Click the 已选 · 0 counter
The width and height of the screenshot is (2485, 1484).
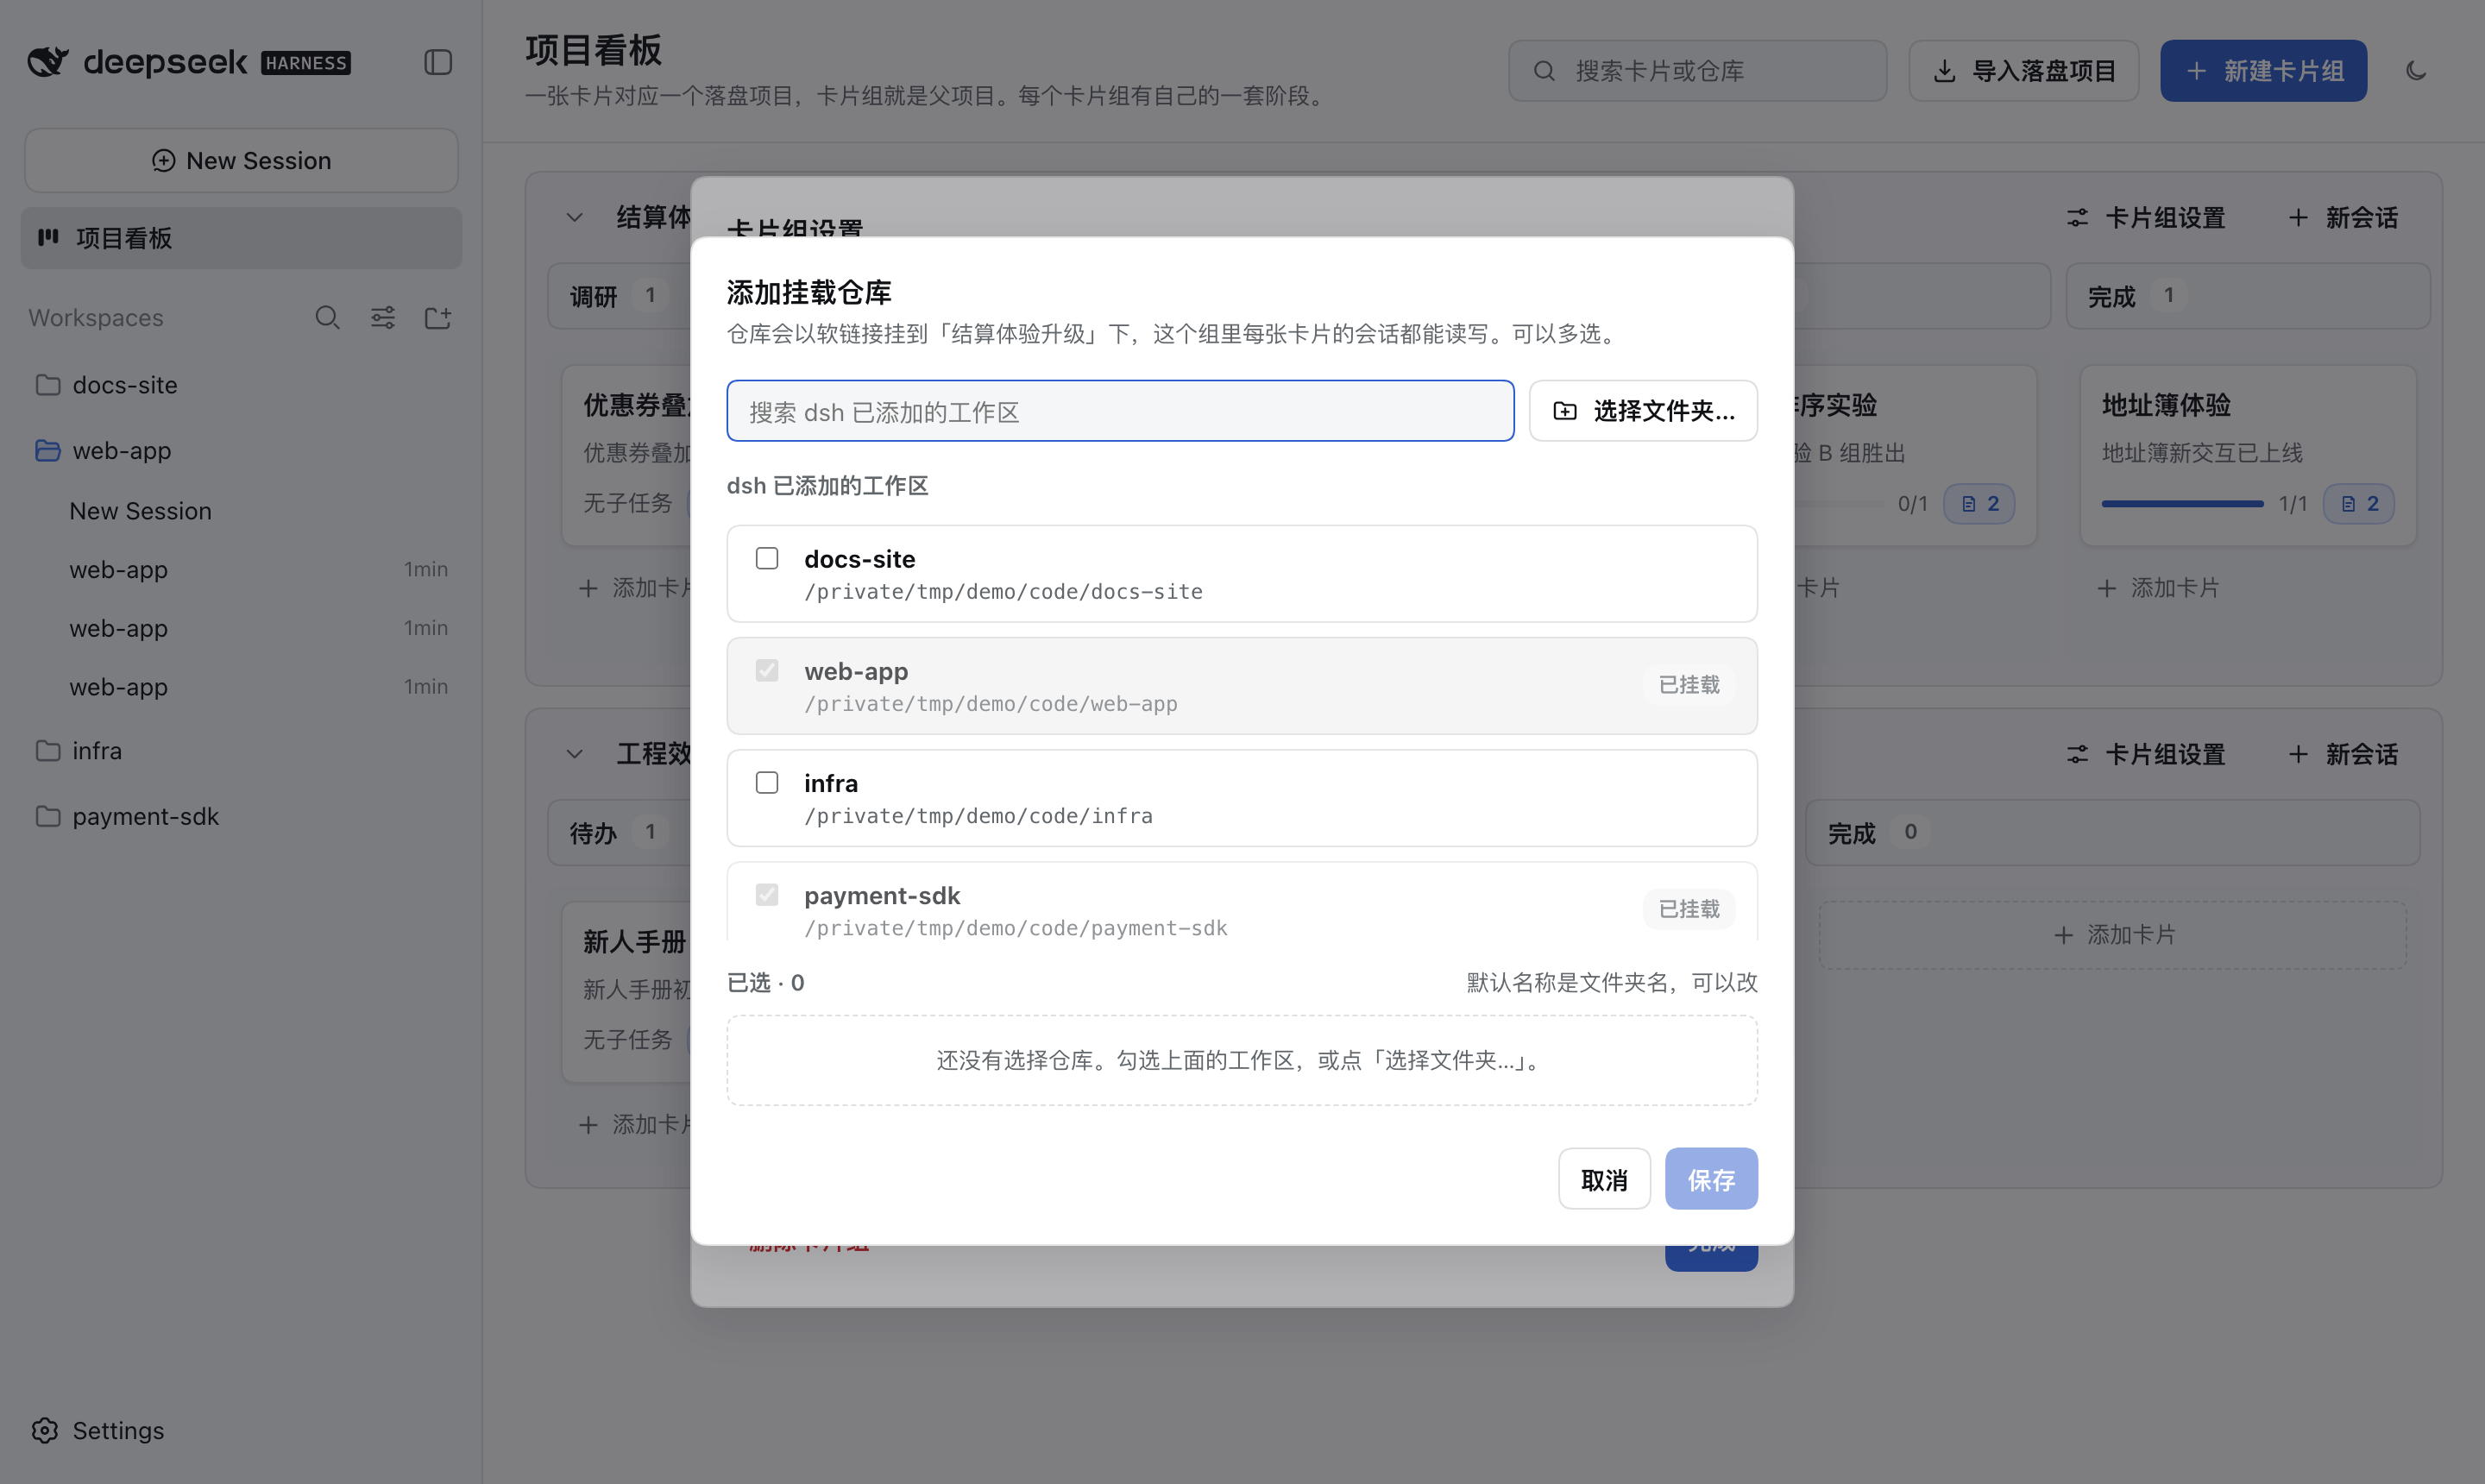pyautogui.click(x=766, y=983)
